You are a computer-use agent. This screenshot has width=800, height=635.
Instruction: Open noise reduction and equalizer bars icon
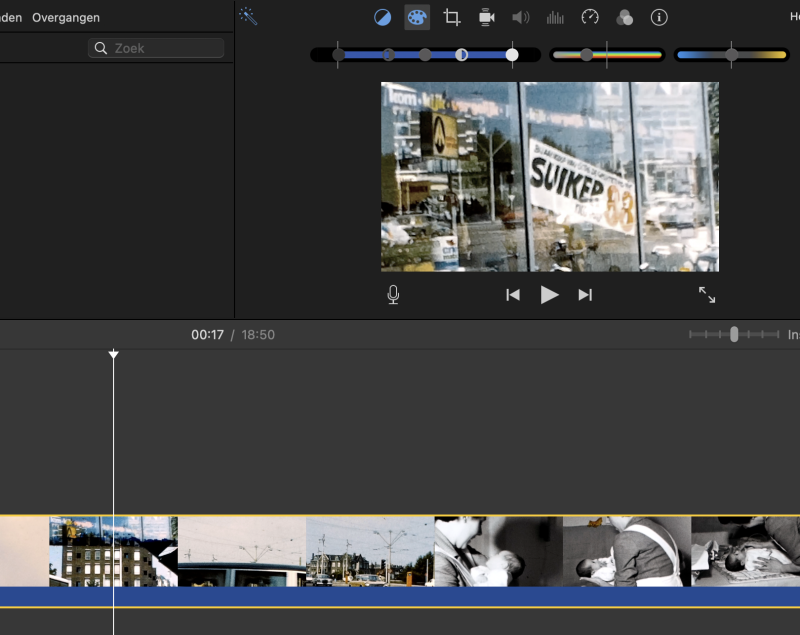pos(555,17)
